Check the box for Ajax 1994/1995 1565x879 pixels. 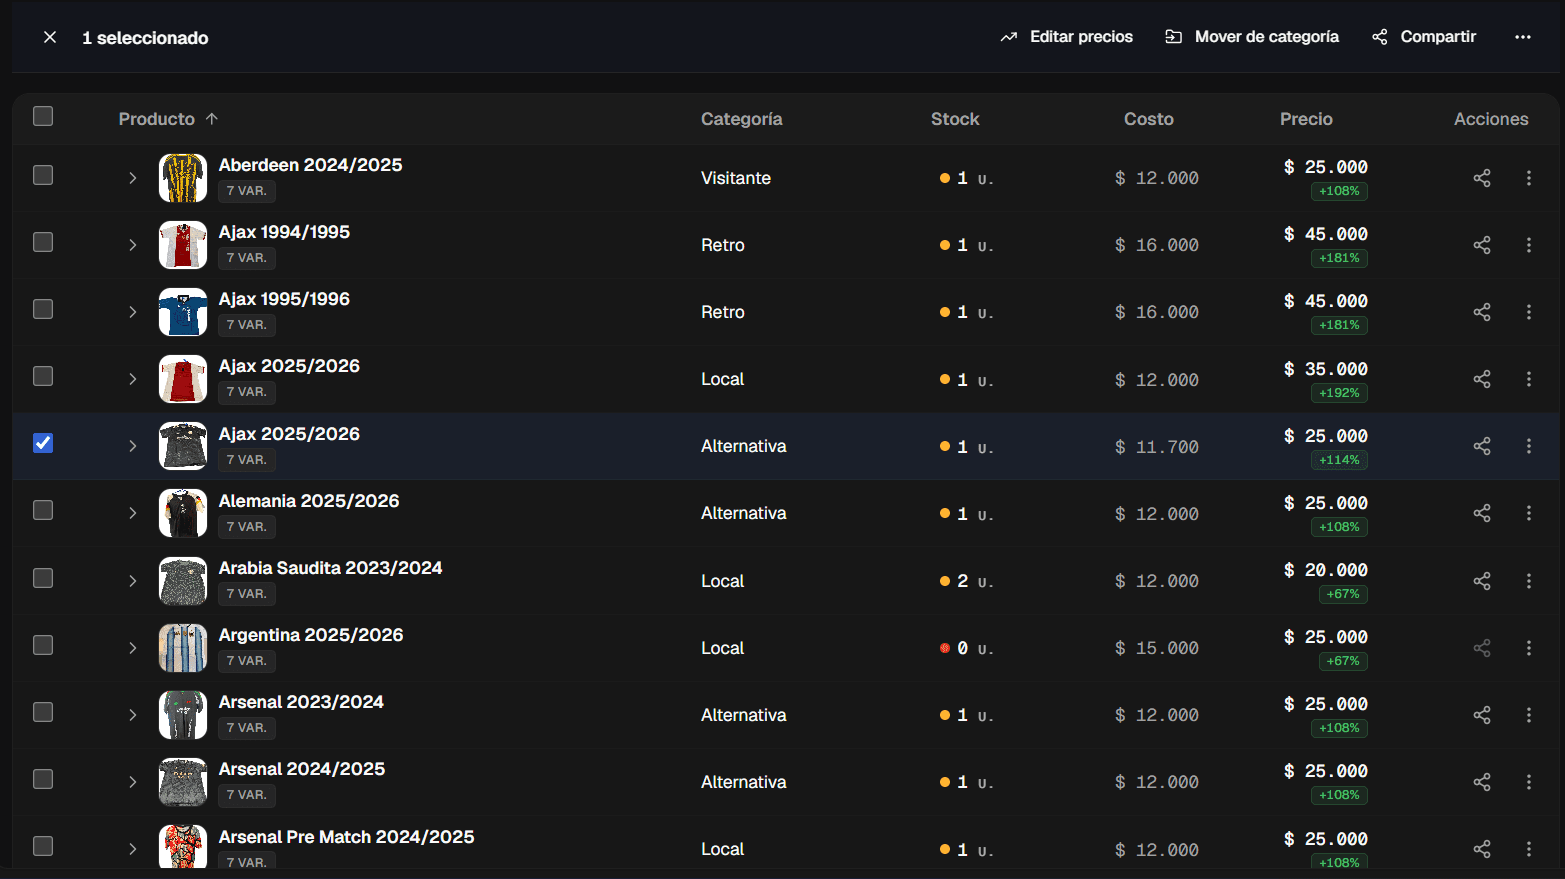tap(43, 242)
